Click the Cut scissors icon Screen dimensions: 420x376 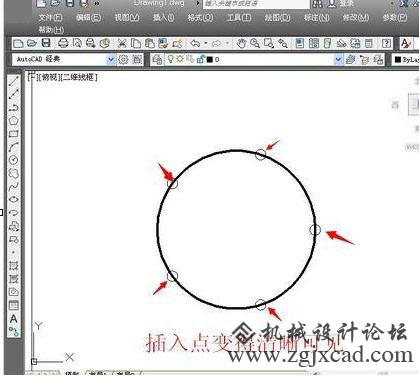(122, 43)
